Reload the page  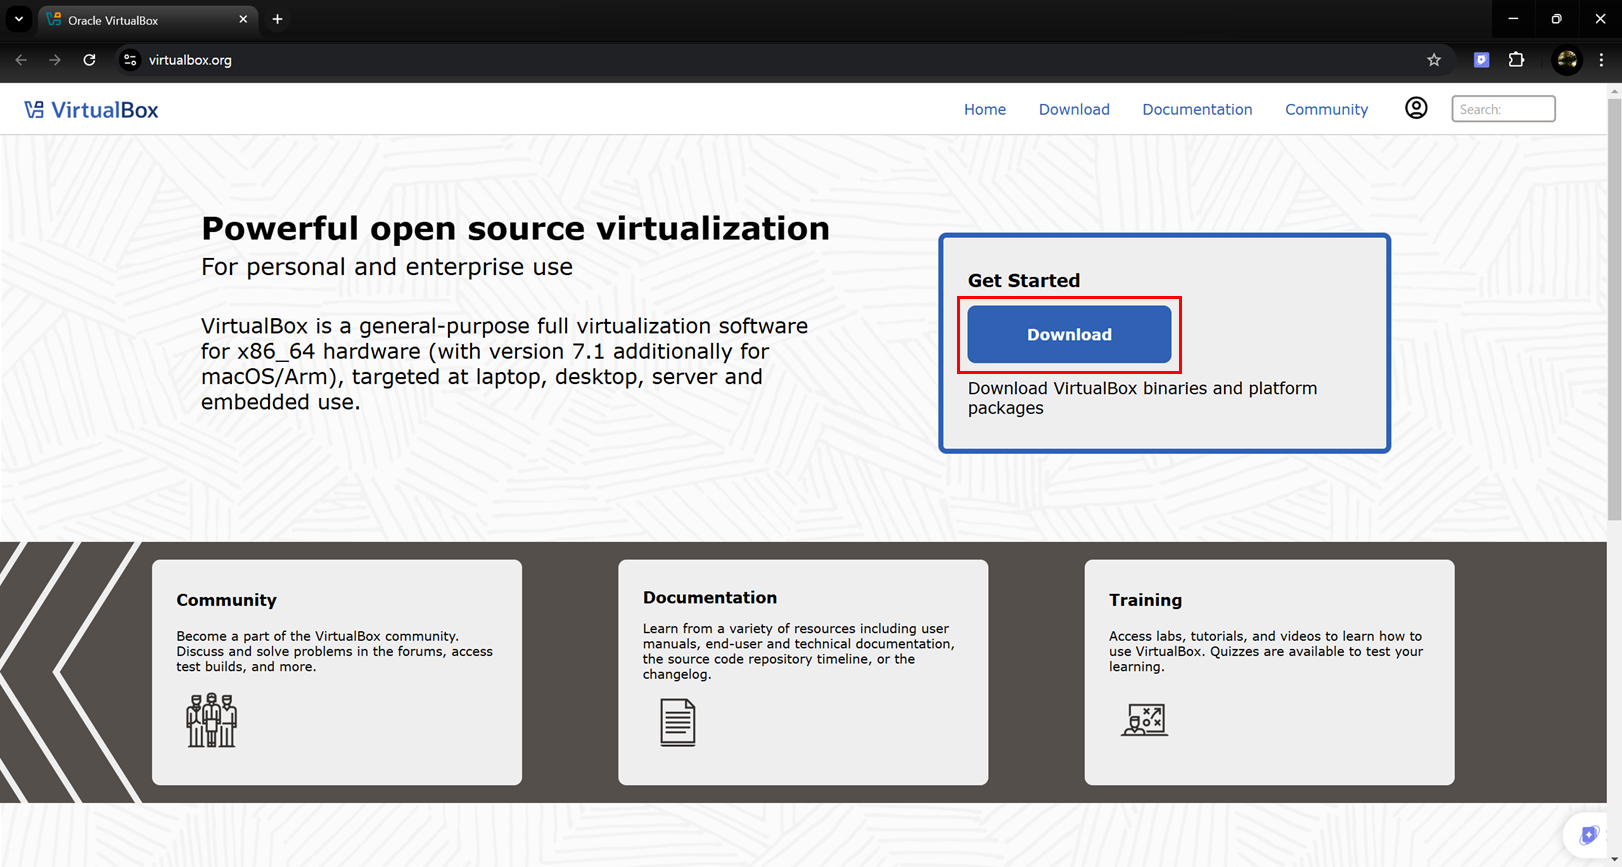(89, 60)
